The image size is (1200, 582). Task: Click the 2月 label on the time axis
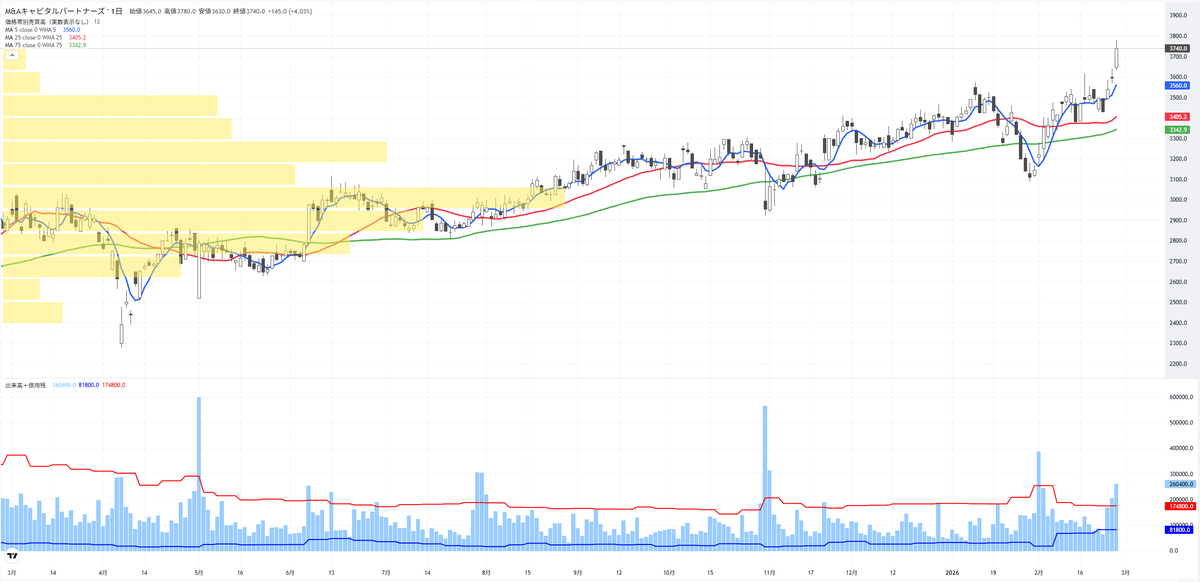(1039, 573)
